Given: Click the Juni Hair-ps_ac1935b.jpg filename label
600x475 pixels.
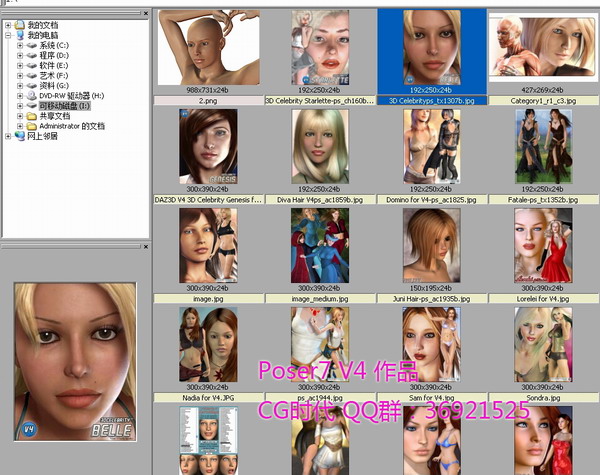Looking at the screenshot, I should tap(432, 299).
